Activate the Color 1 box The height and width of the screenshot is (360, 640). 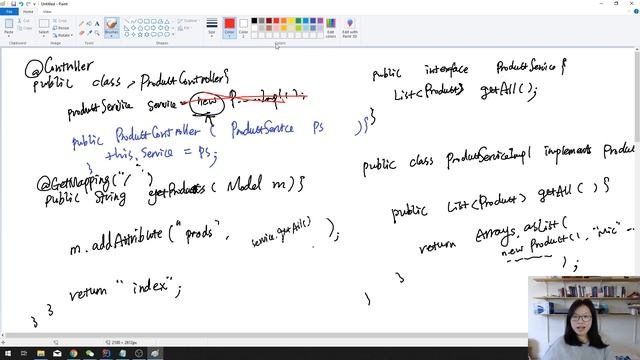click(x=229, y=28)
